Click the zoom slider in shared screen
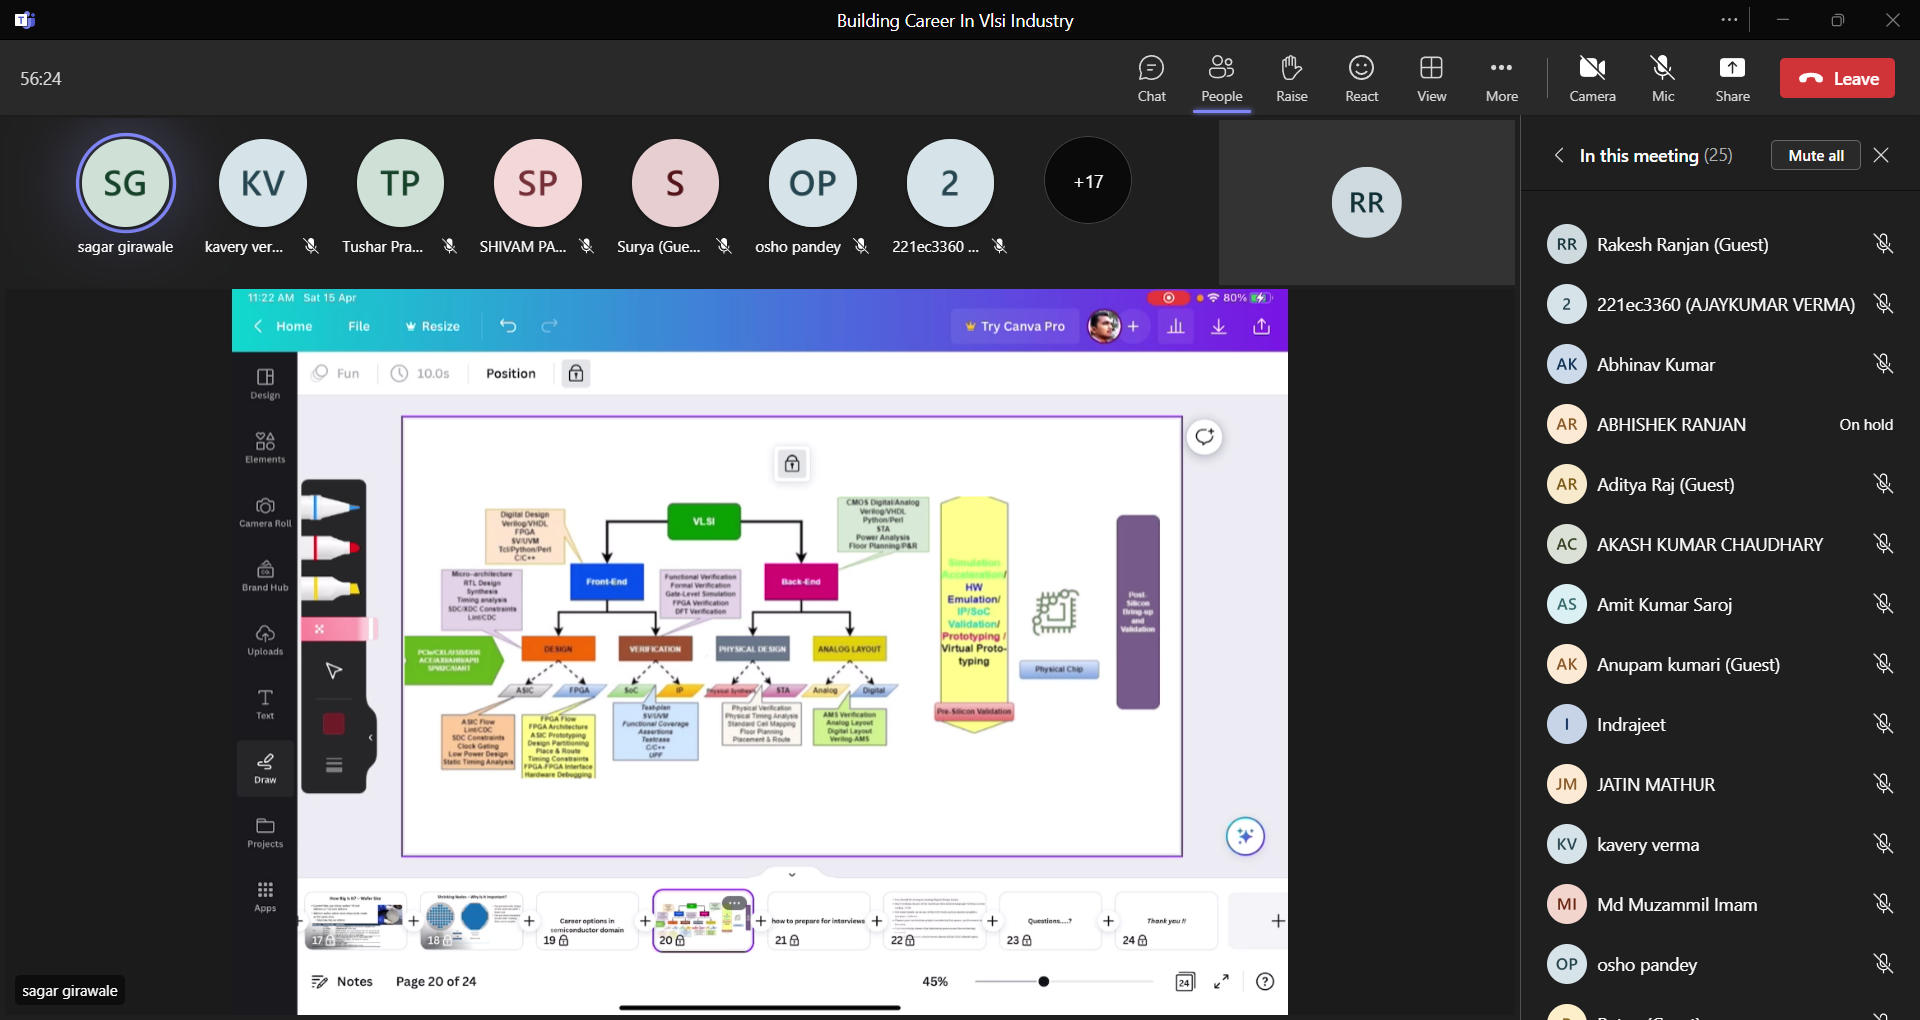 [x=1043, y=982]
